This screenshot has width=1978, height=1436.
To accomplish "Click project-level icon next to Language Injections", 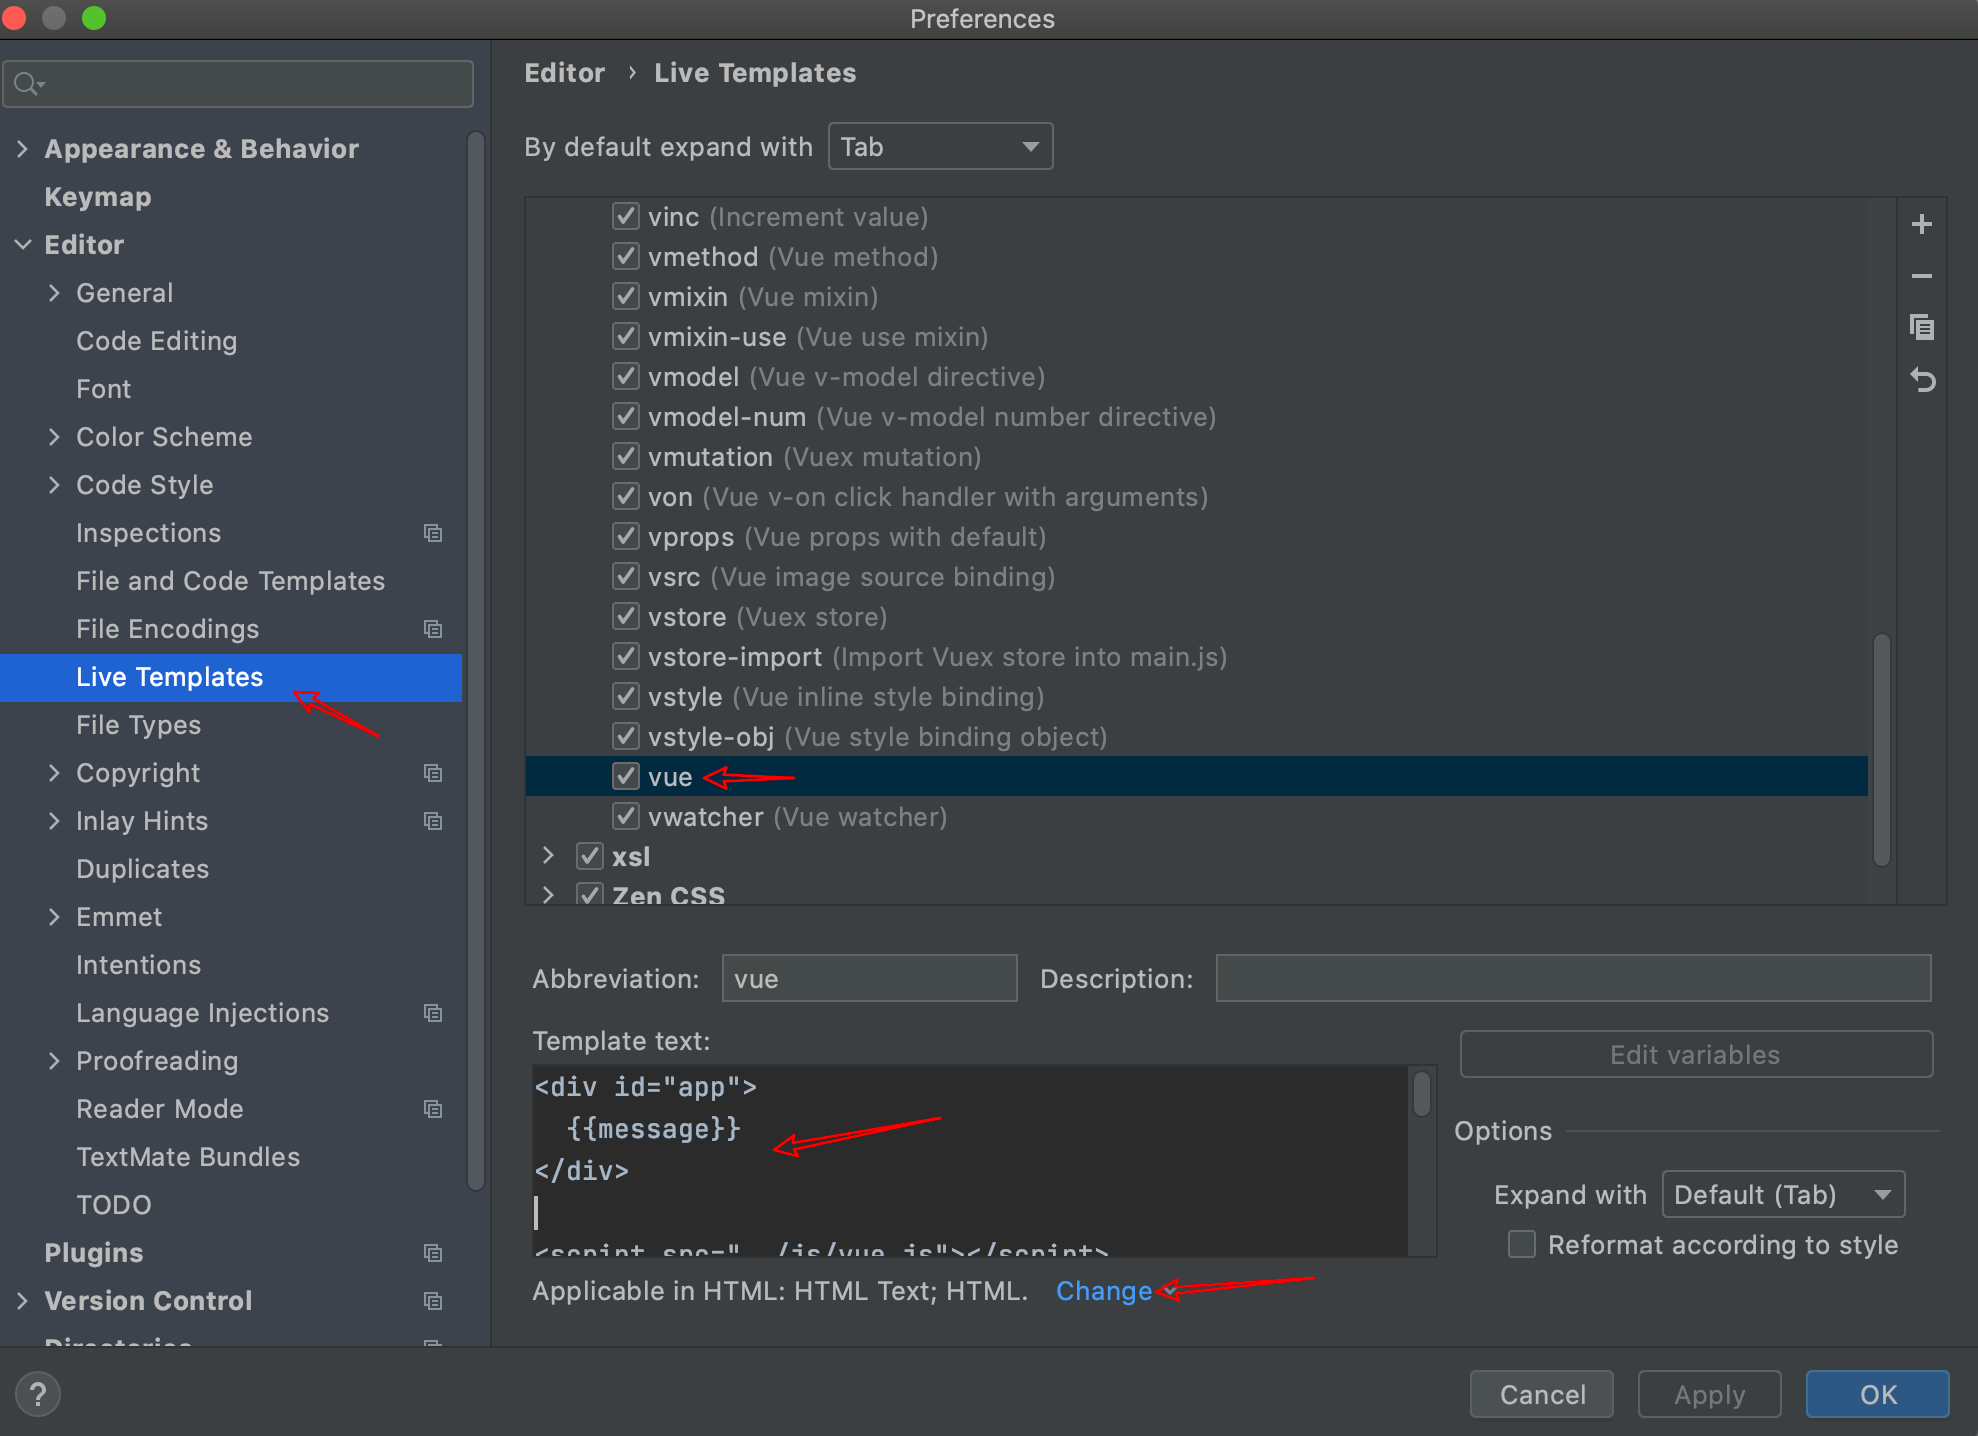I will (433, 1013).
